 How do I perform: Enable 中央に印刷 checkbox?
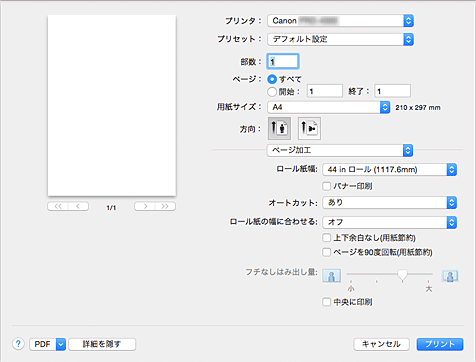point(326,302)
